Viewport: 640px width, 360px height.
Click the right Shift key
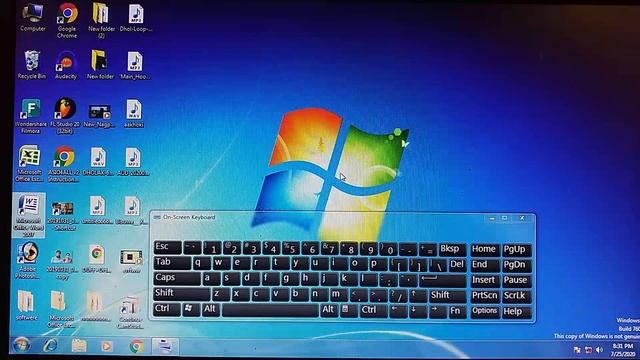[x=447, y=296]
